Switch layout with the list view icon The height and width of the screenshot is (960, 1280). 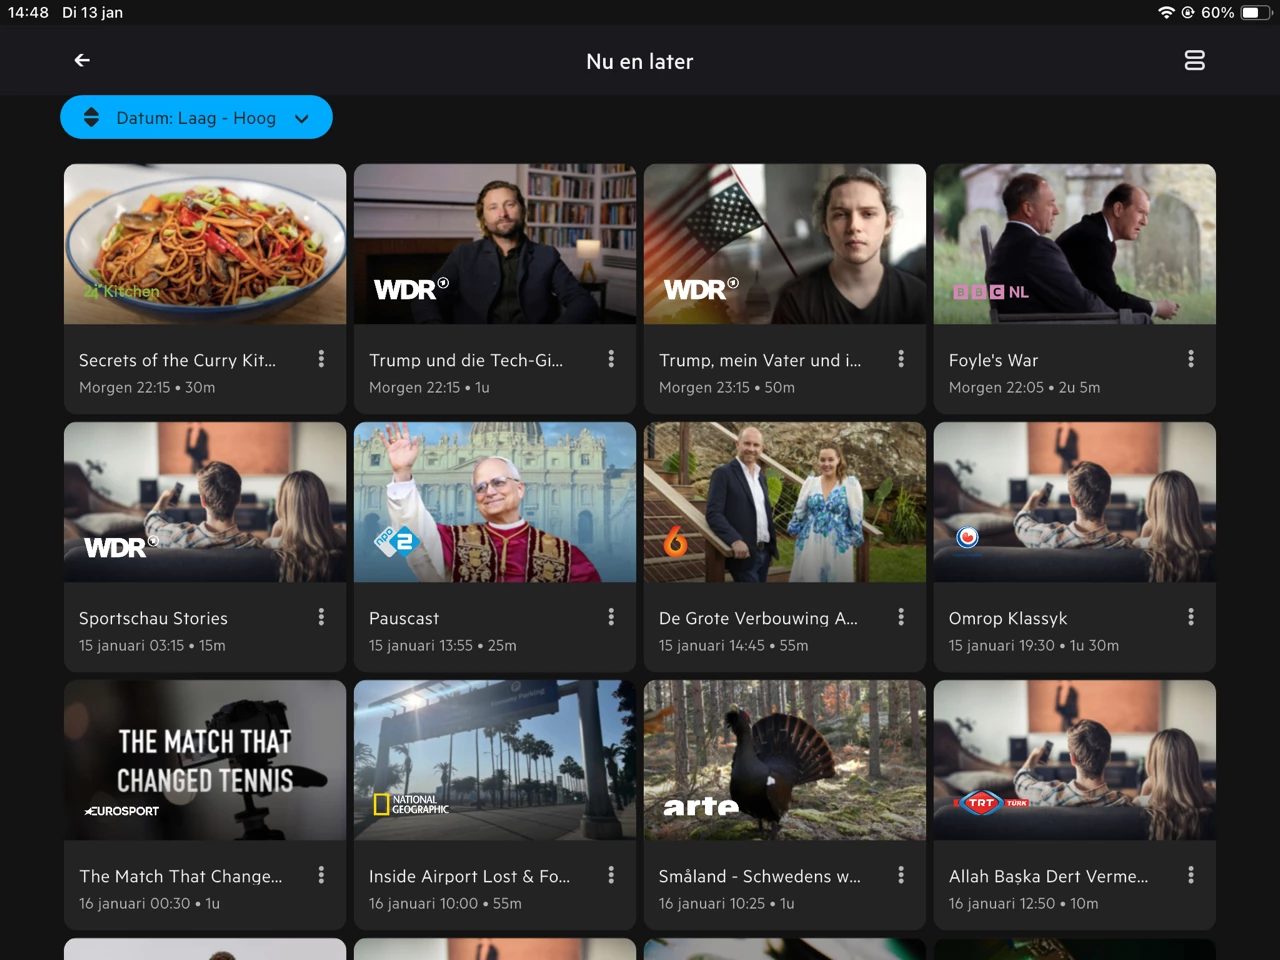[1194, 61]
